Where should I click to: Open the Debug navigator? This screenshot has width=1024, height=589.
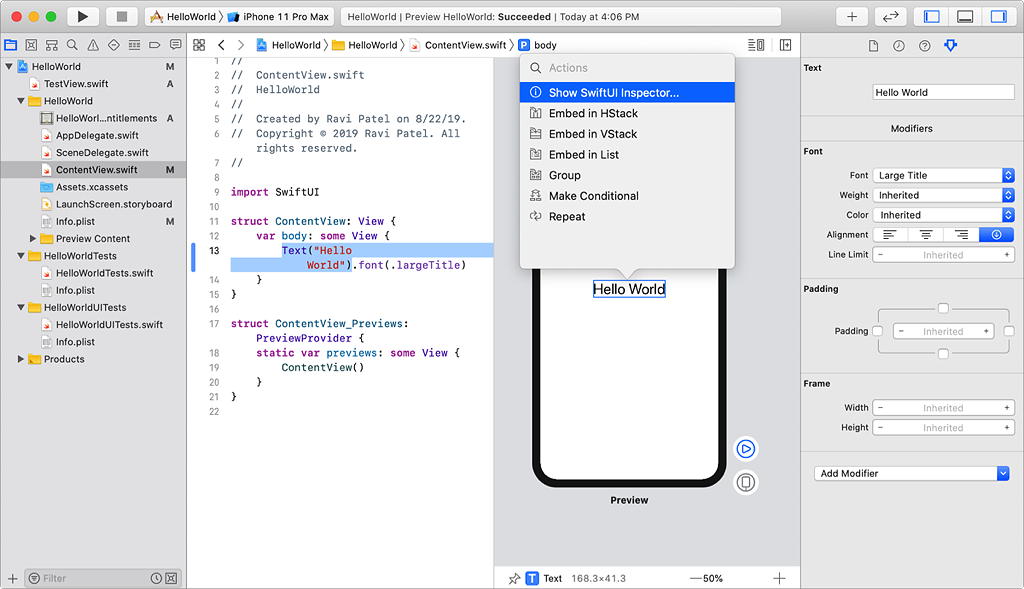coord(135,45)
